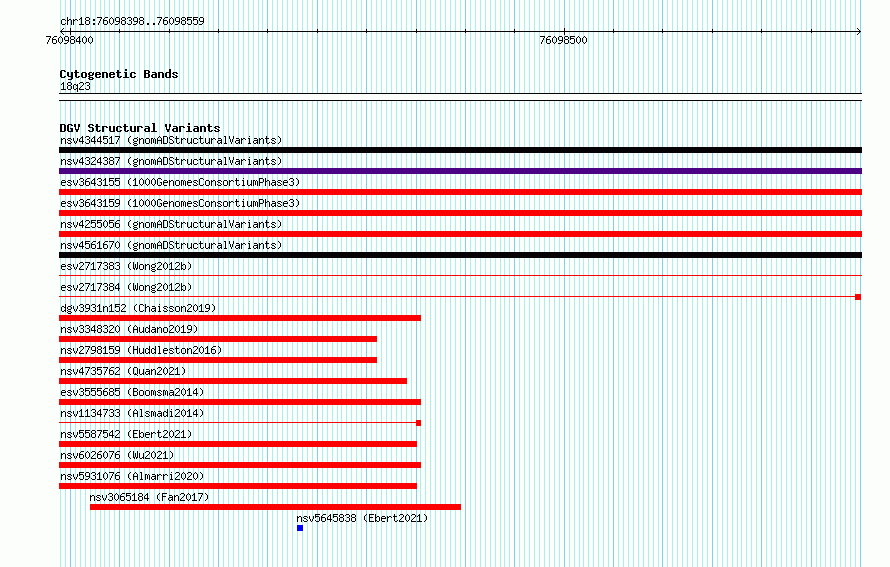The width and height of the screenshot is (890, 567).
Task: Open the dgv3931n152 Chaisson2019 label
Action: (x=138, y=308)
